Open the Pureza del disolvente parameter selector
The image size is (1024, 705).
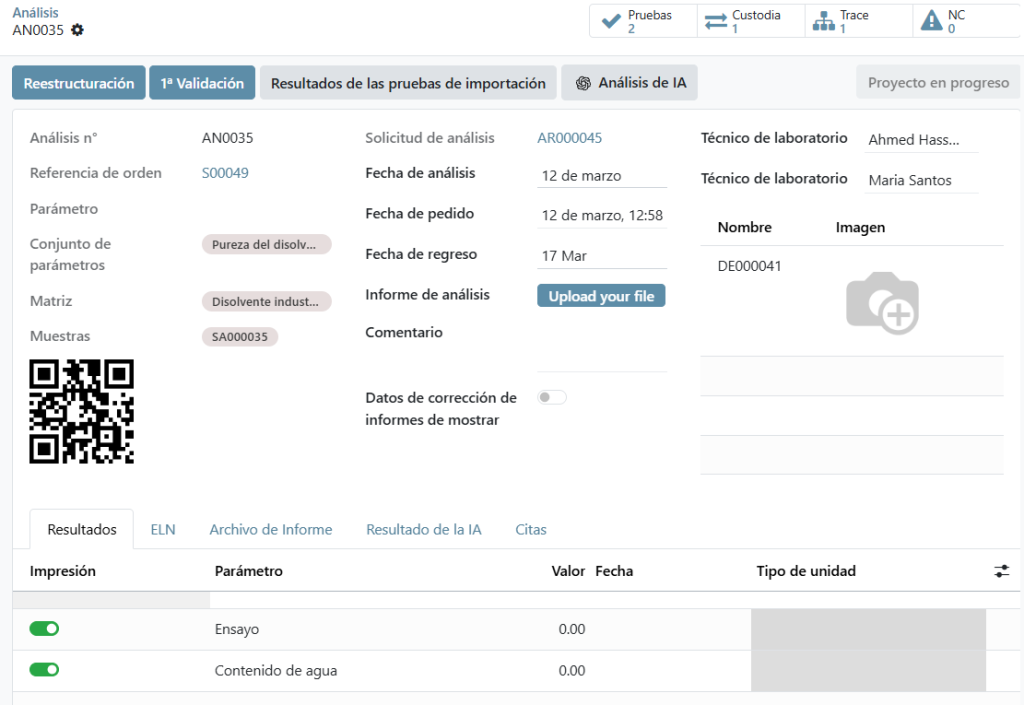click(266, 244)
